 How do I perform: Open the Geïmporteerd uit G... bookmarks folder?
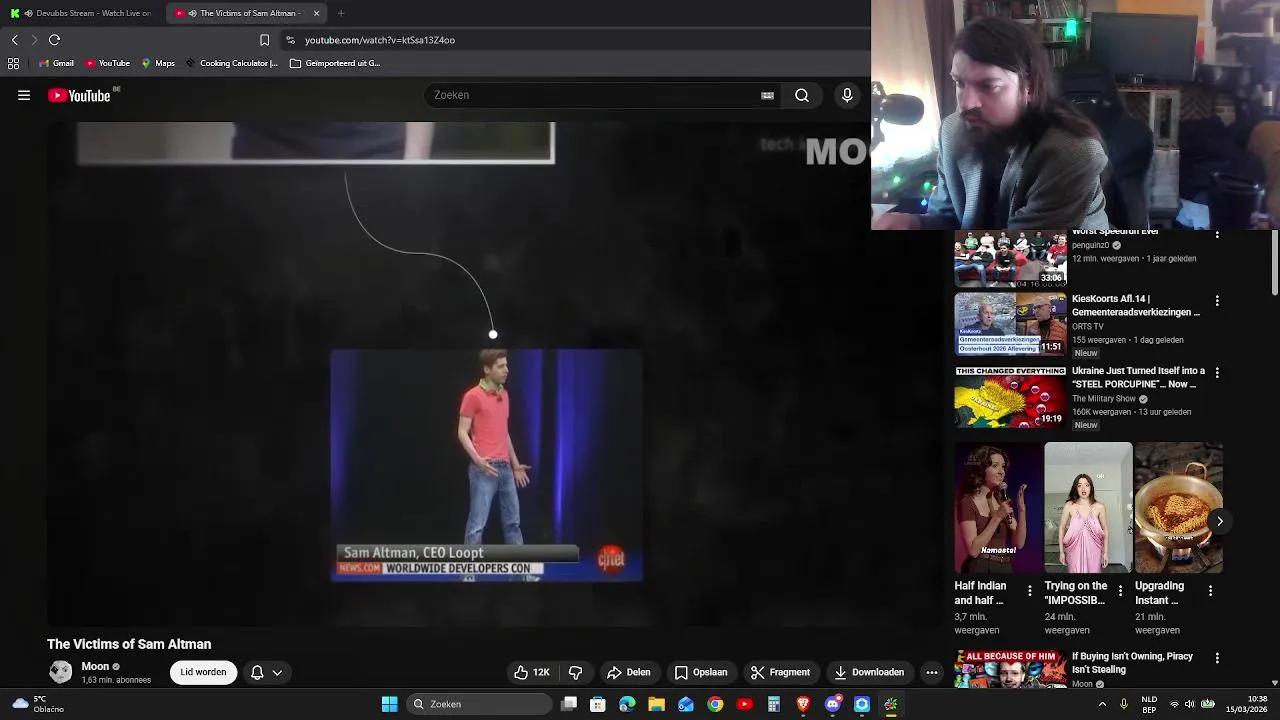(335, 63)
